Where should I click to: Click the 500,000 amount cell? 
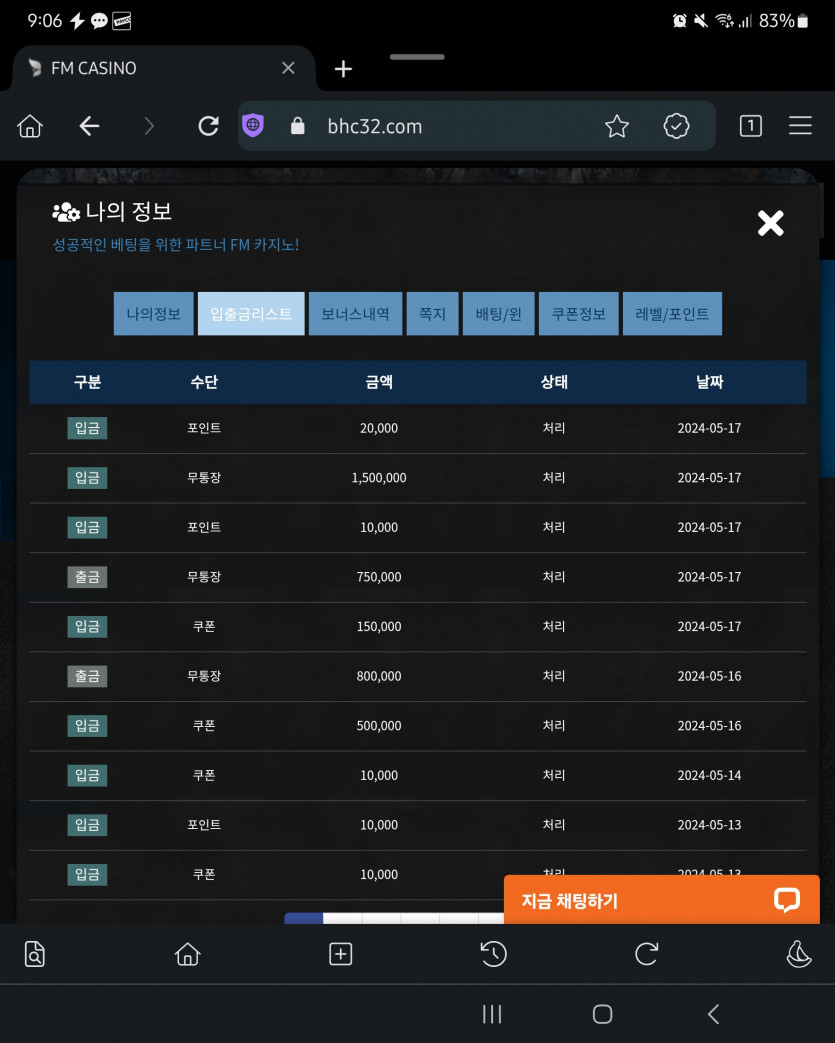pyautogui.click(x=379, y=726)
